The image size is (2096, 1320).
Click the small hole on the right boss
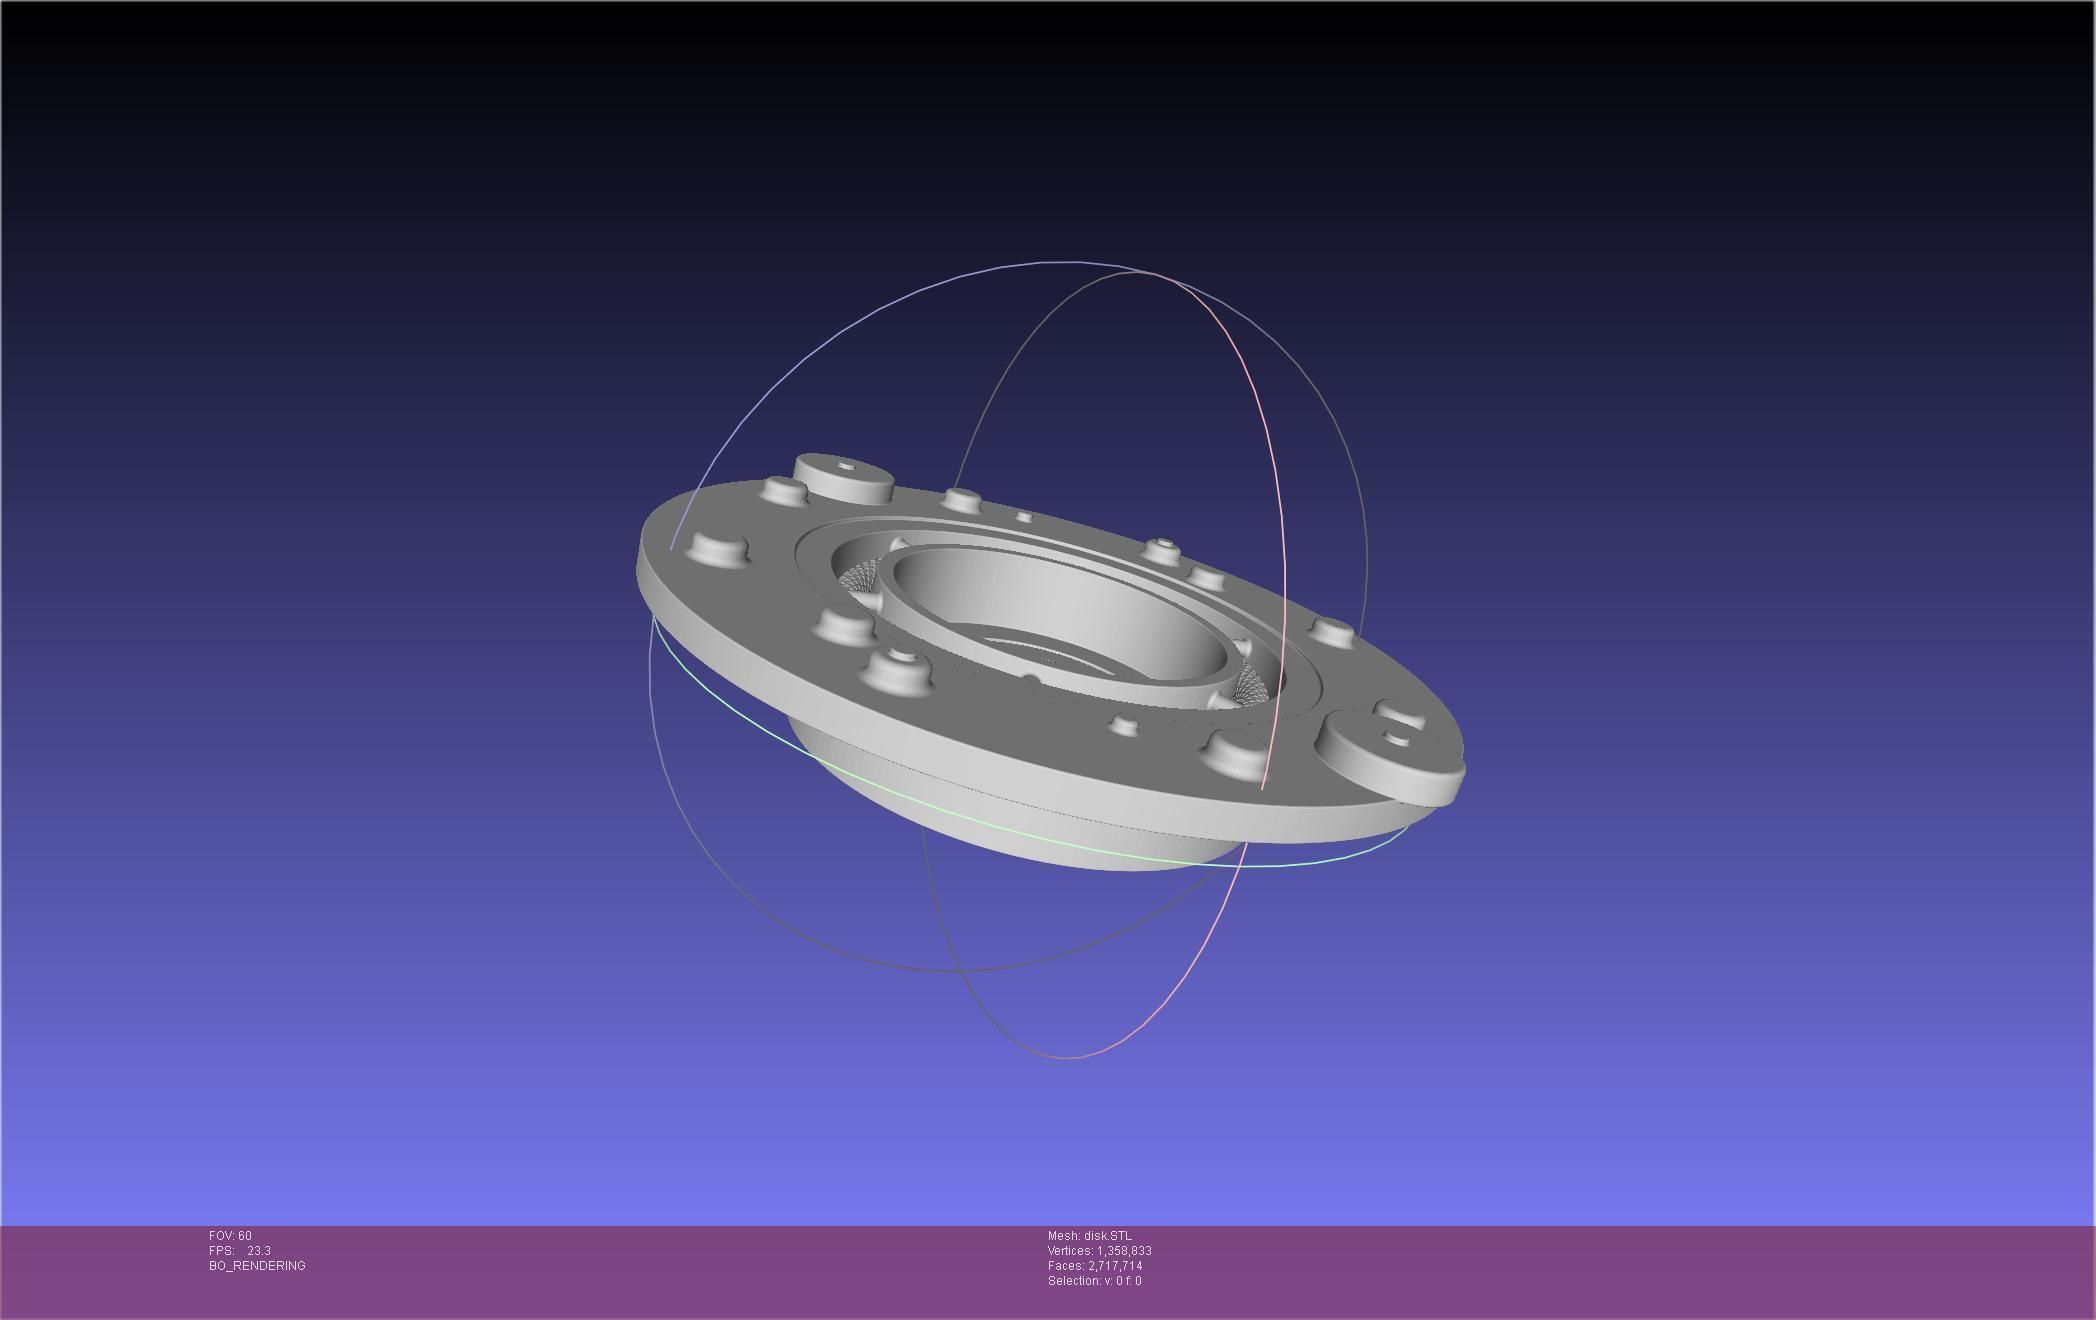pos(1397,738)
